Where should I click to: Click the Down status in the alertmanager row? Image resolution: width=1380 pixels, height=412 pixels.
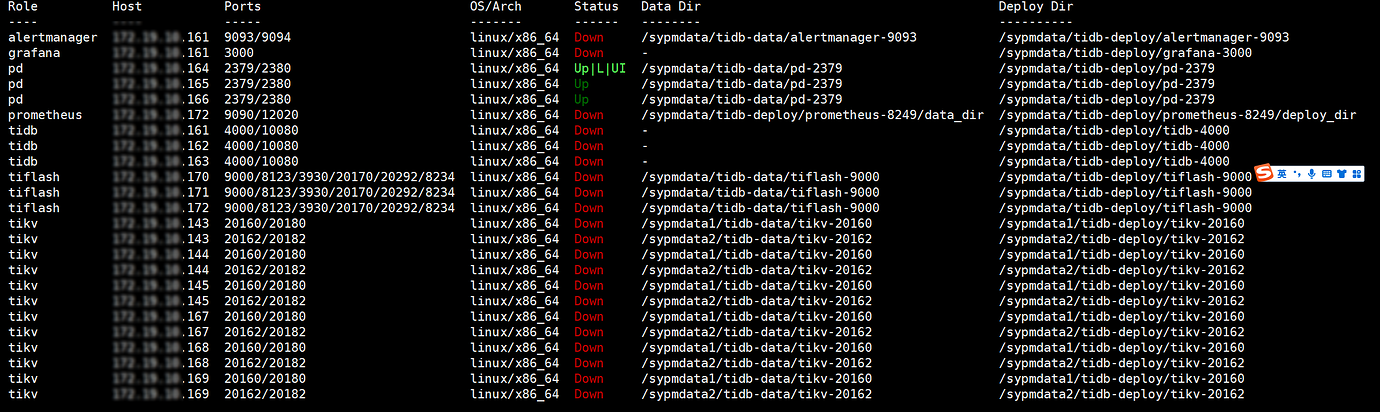589,37
